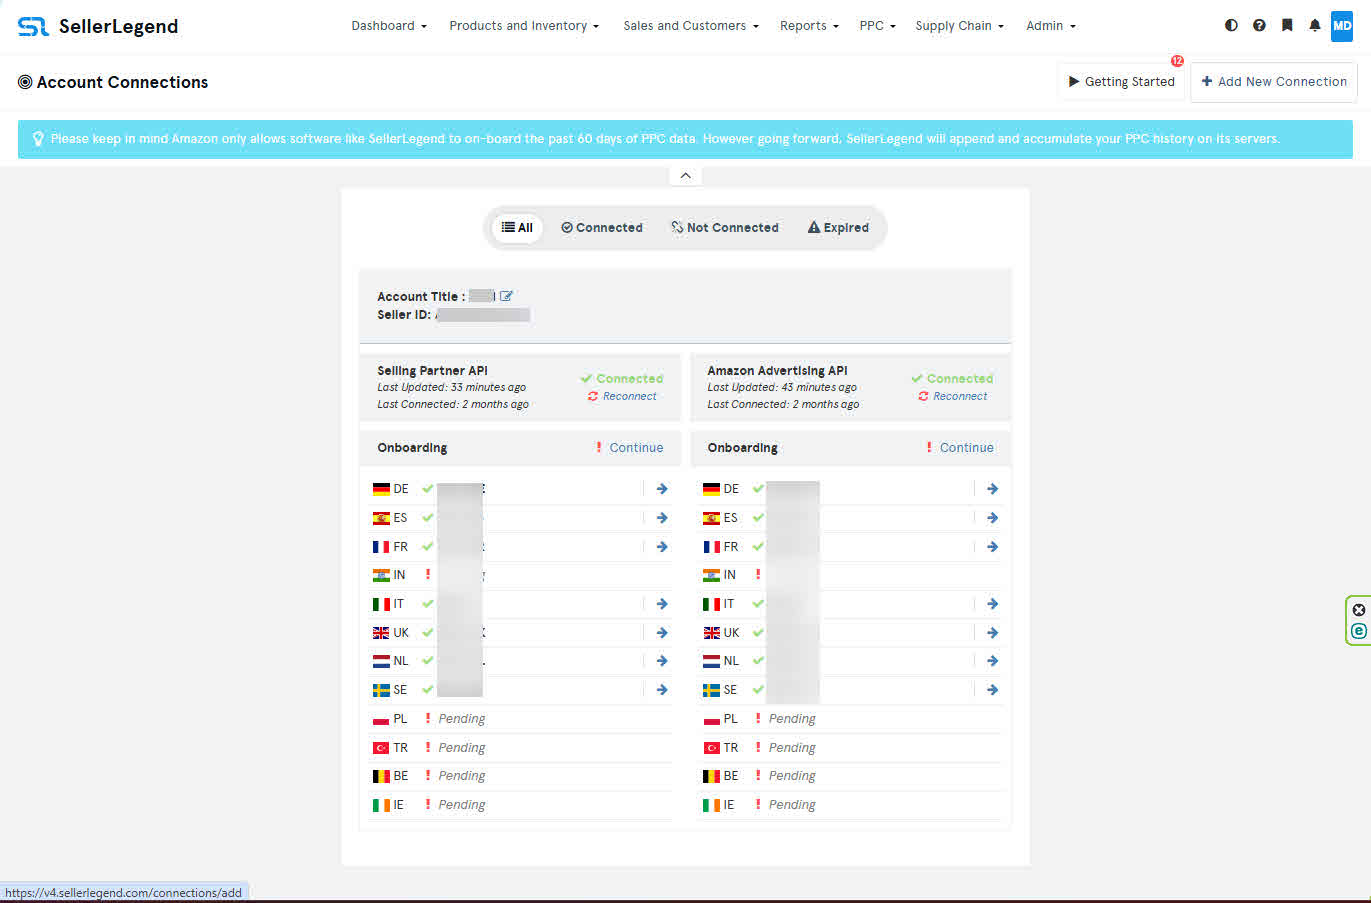Open IT arrow in Amazon Advertising API
1371x903 pixels.
[992, 604]
